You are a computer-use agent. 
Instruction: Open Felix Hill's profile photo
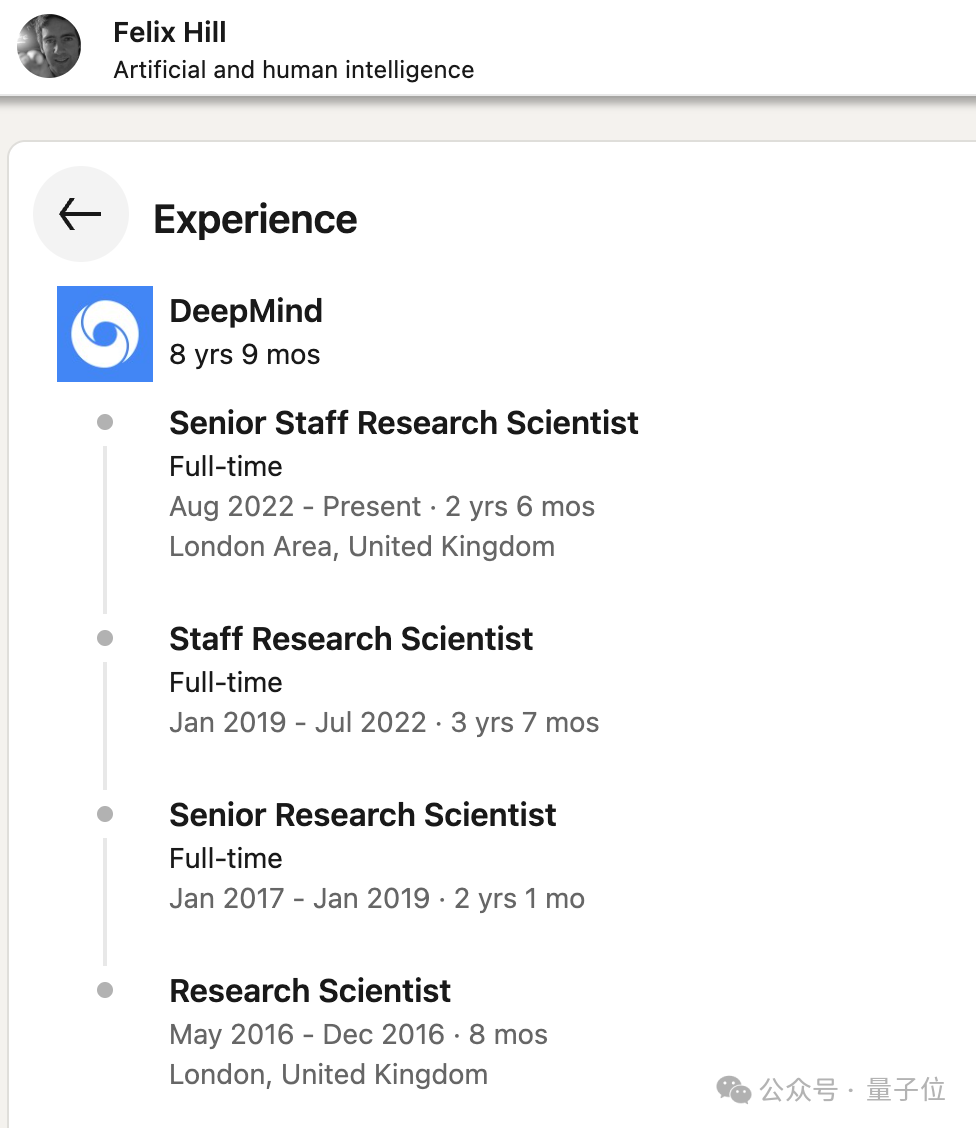49,46
